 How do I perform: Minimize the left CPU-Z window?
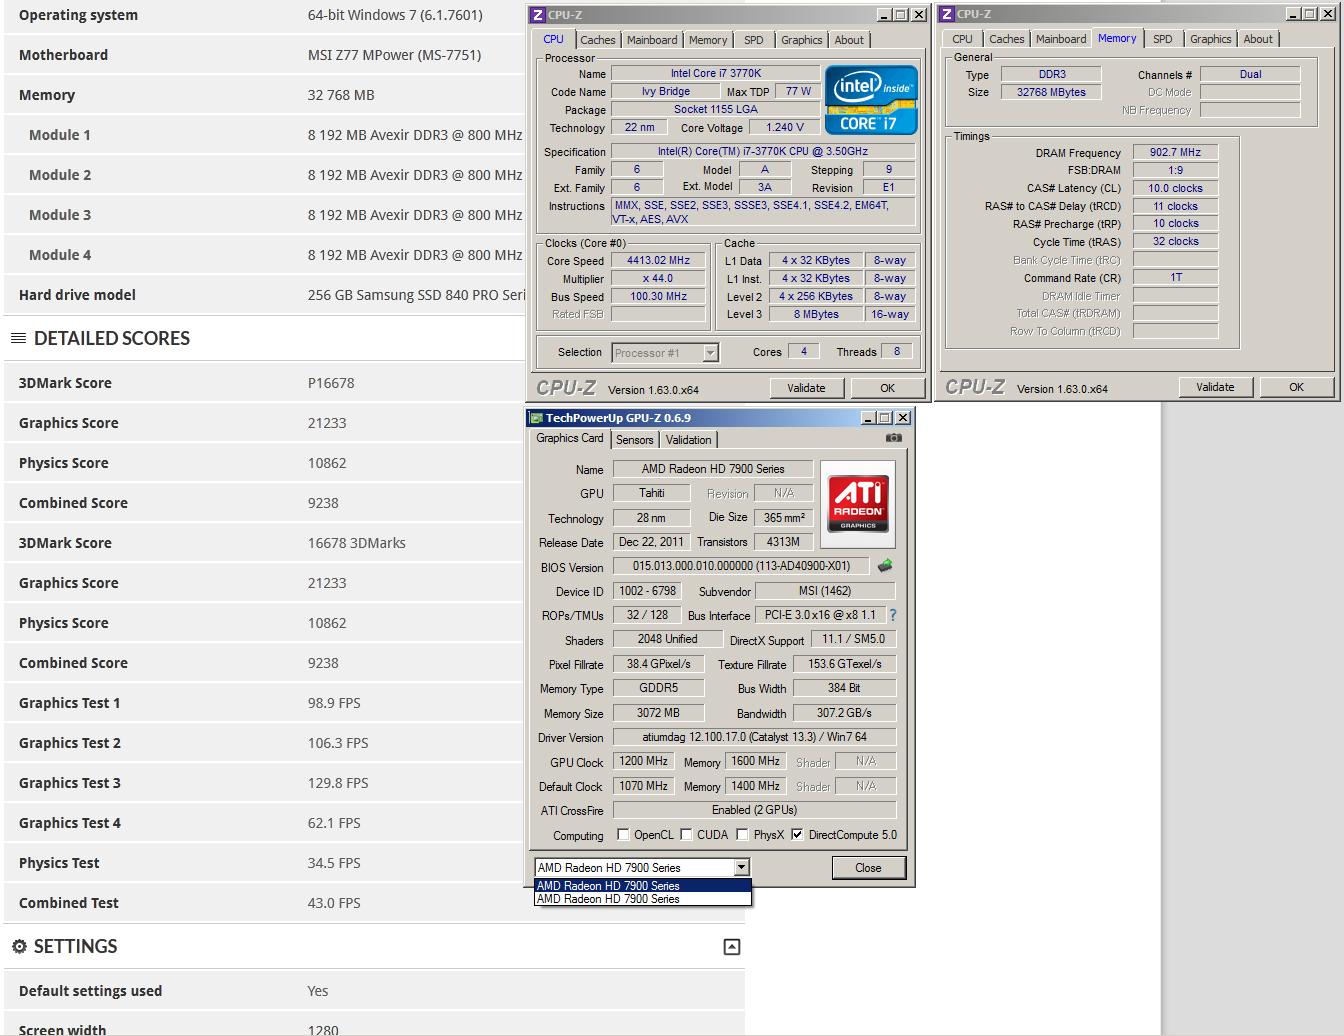tap(884, 15)
